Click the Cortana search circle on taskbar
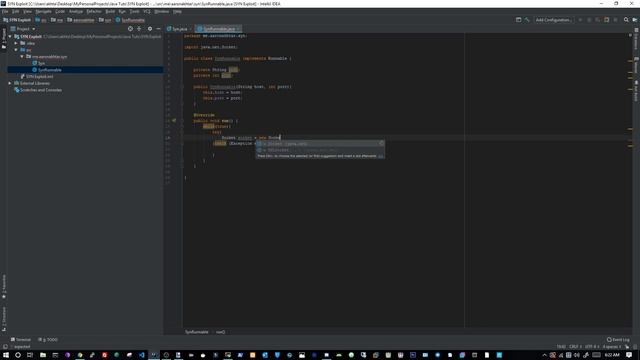Viewport: 640px width, 360px height. (x=18, y=355)
